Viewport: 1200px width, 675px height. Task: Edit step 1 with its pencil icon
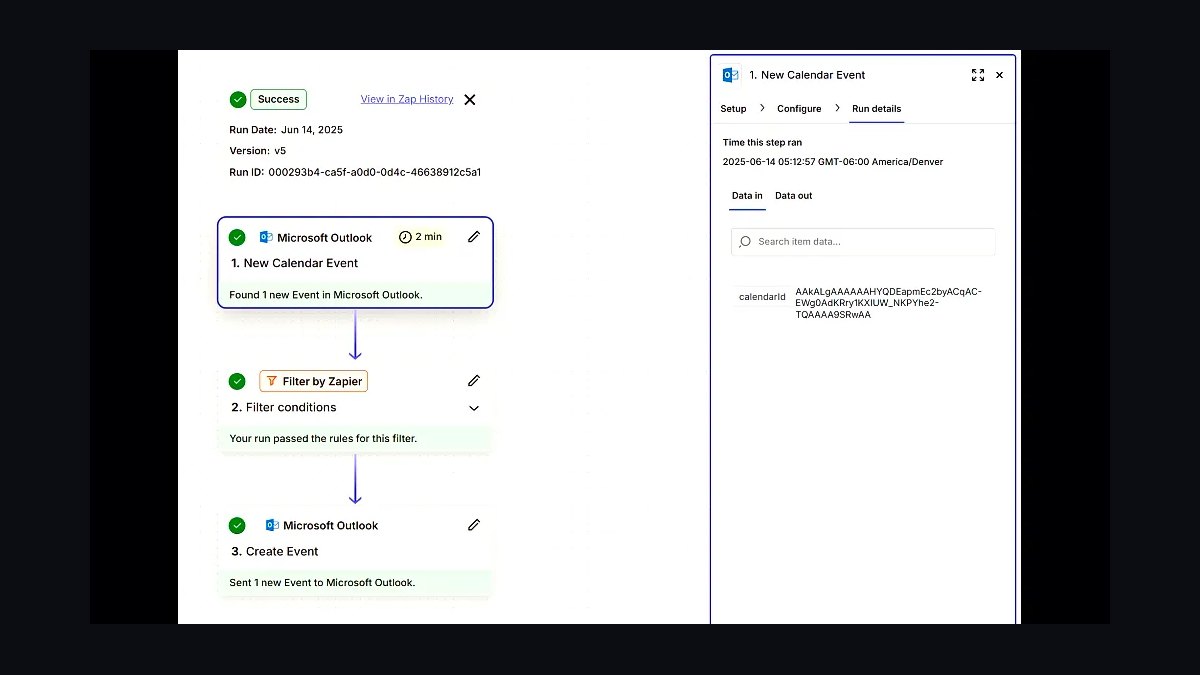[474, 237]
